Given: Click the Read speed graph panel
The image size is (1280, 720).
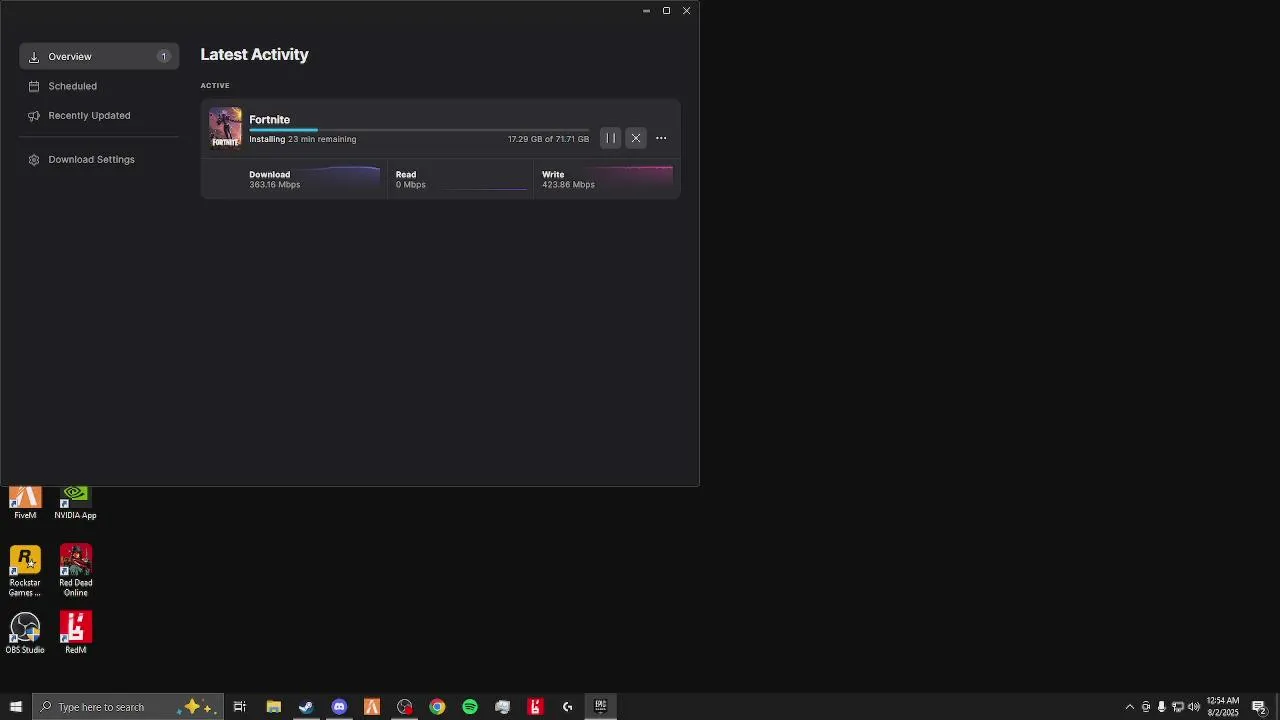Looking at the screenshot, I should [460, 179].
